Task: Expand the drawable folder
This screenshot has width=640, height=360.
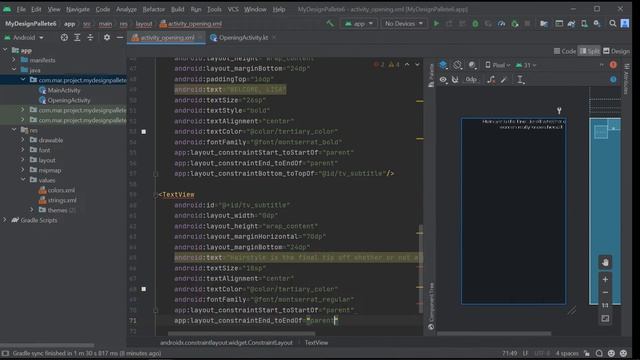Action: coord(23,140)
